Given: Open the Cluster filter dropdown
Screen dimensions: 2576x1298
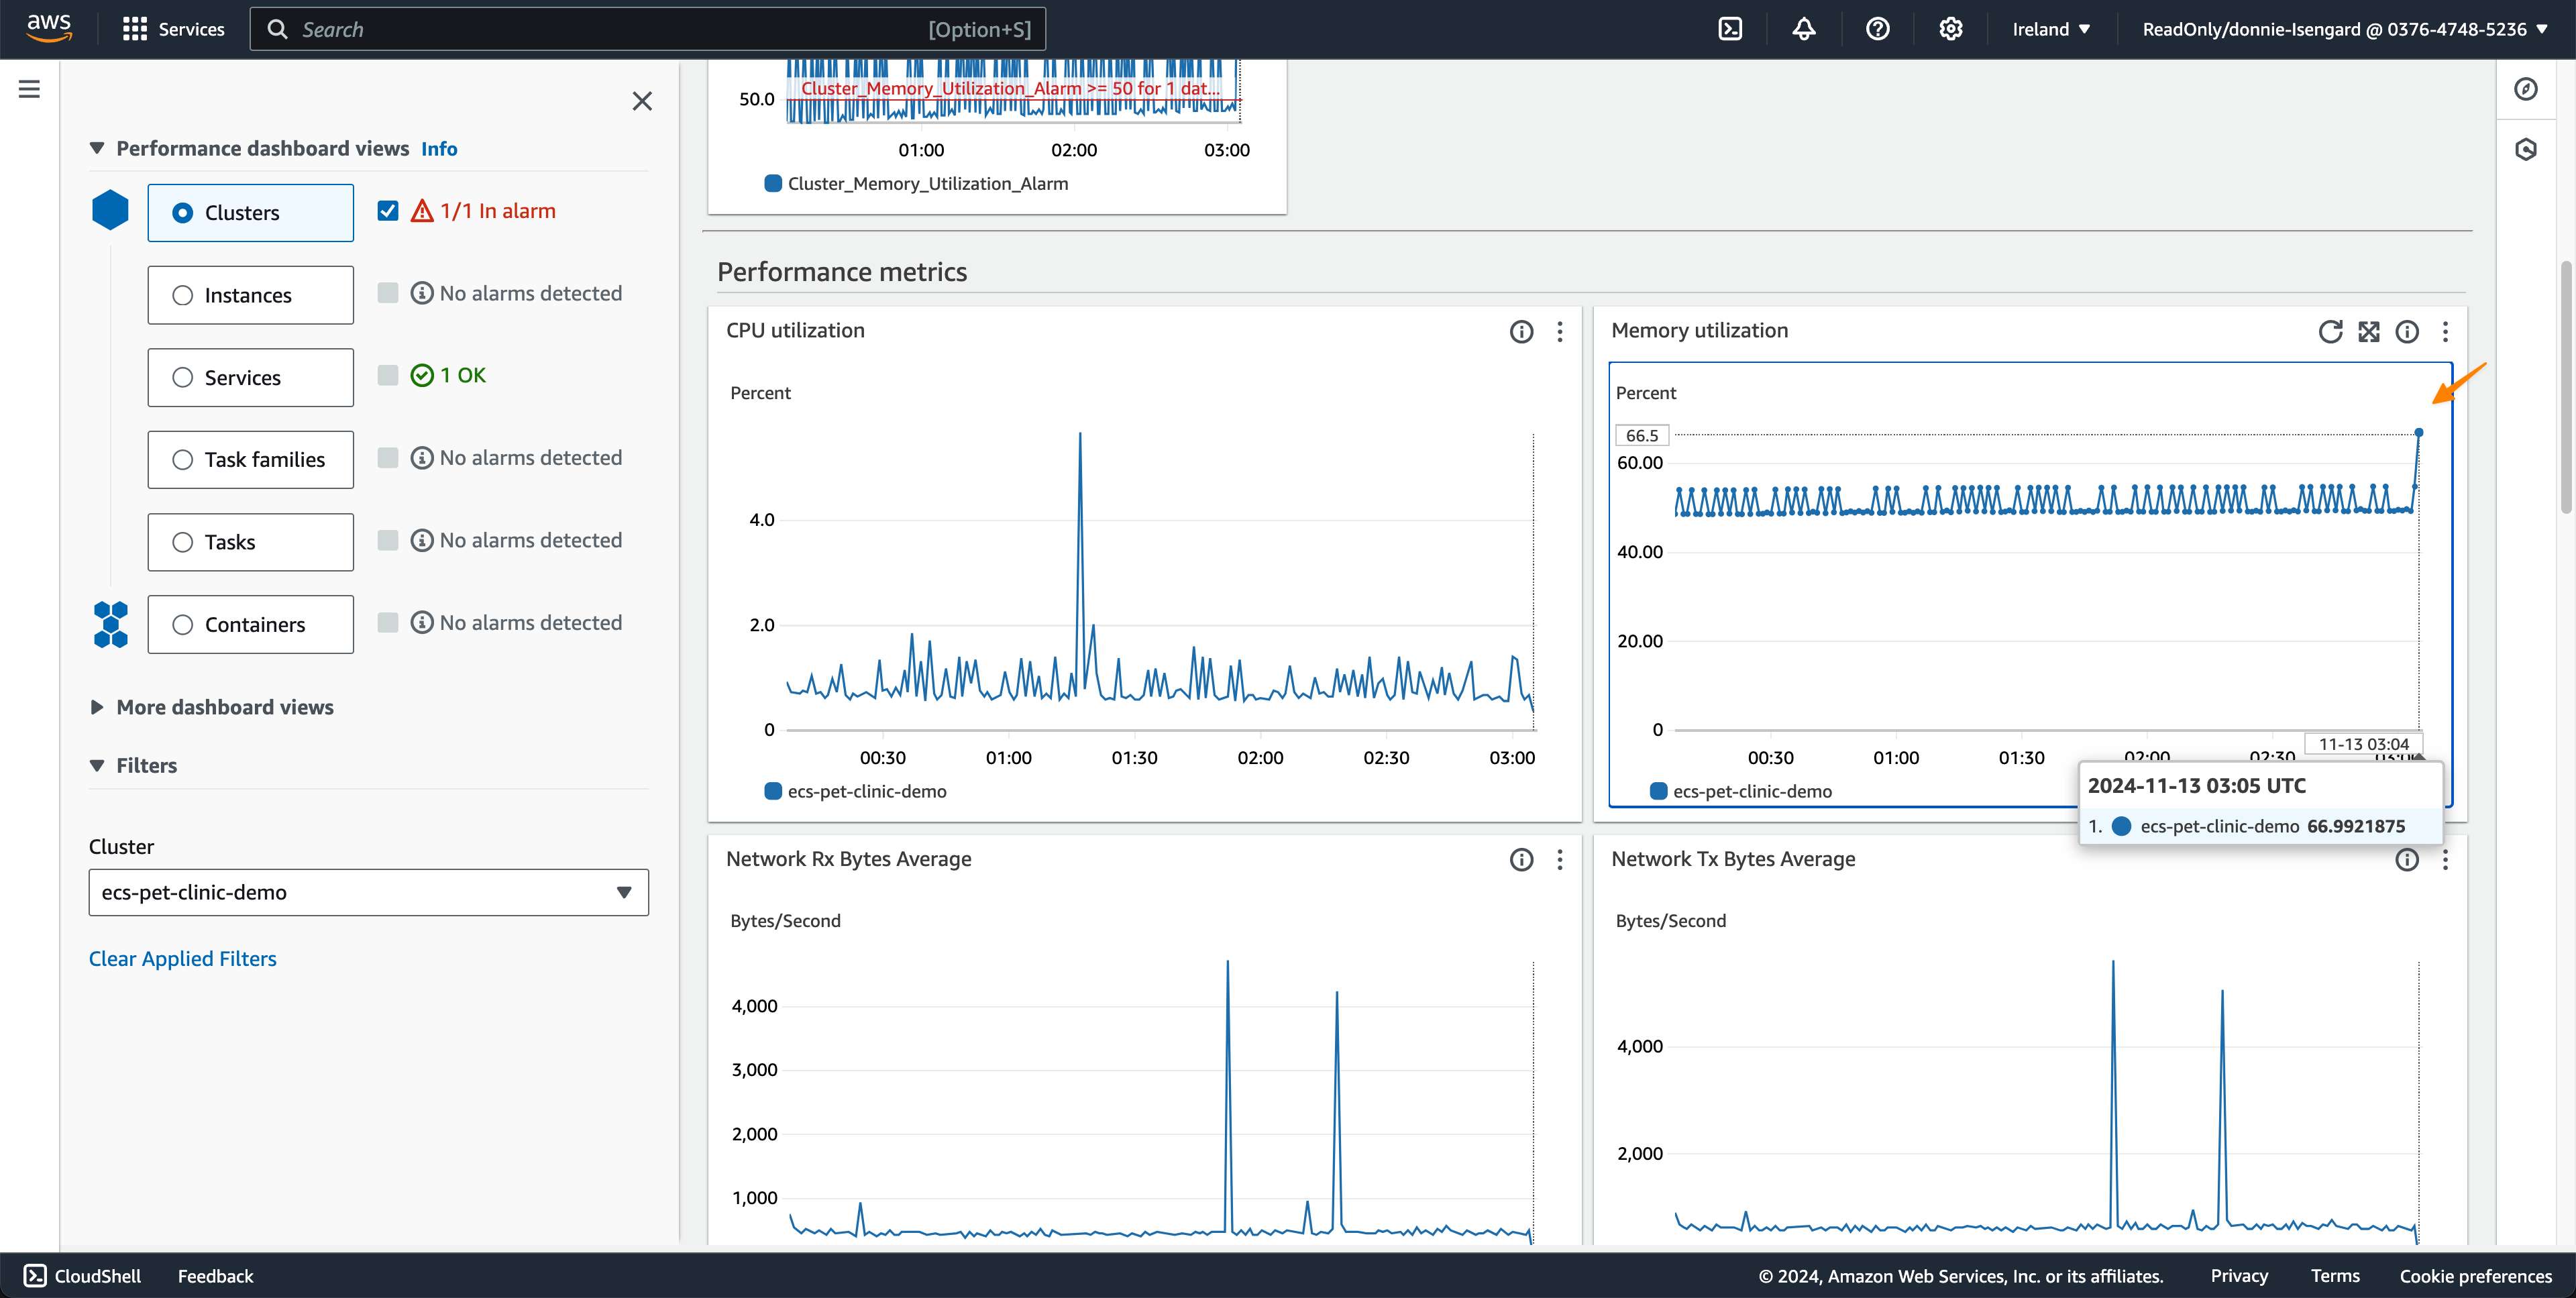Looking at the screenshot, I should point(368,892).
